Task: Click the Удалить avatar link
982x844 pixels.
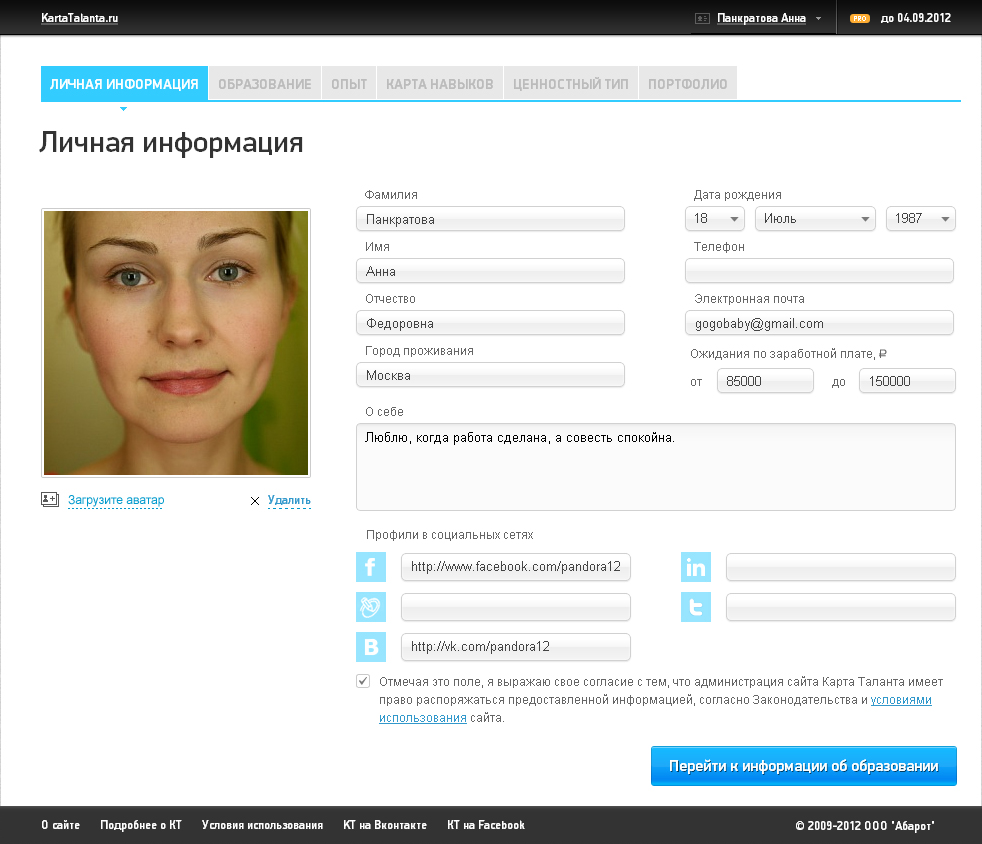Action: (289, 500)
